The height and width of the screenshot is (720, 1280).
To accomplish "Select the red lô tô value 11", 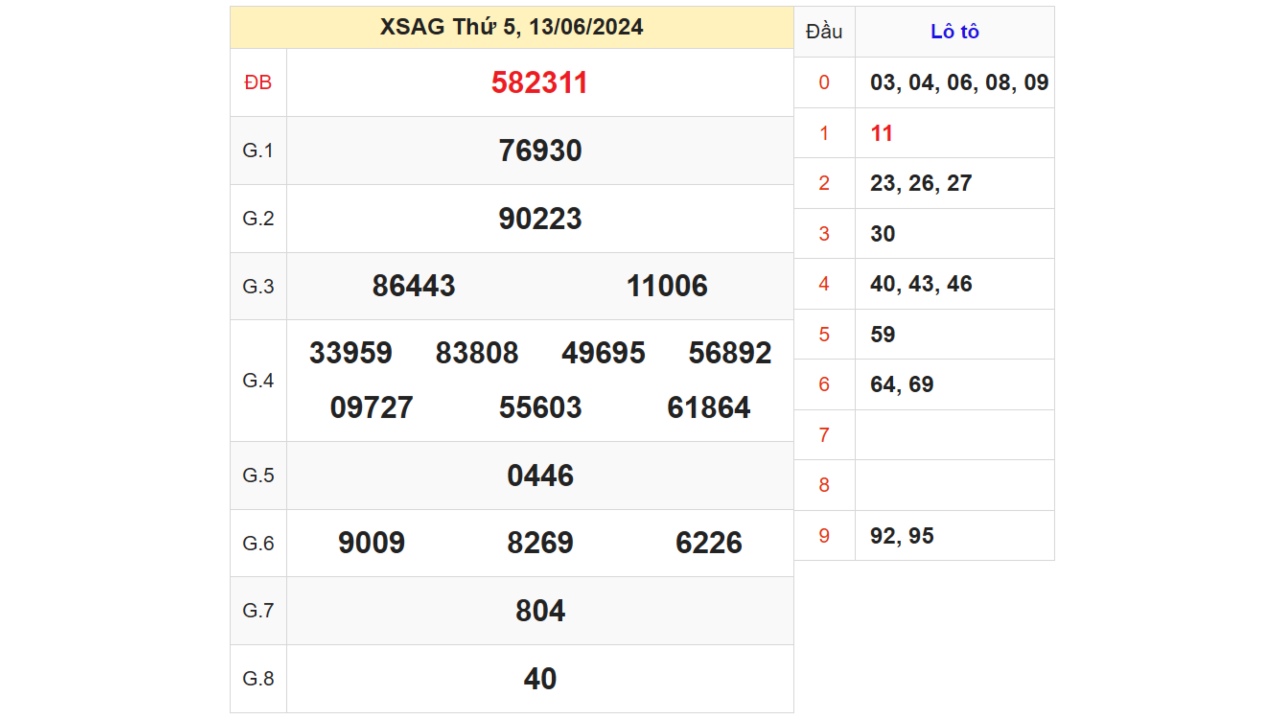I will click(x=882, y=133).
